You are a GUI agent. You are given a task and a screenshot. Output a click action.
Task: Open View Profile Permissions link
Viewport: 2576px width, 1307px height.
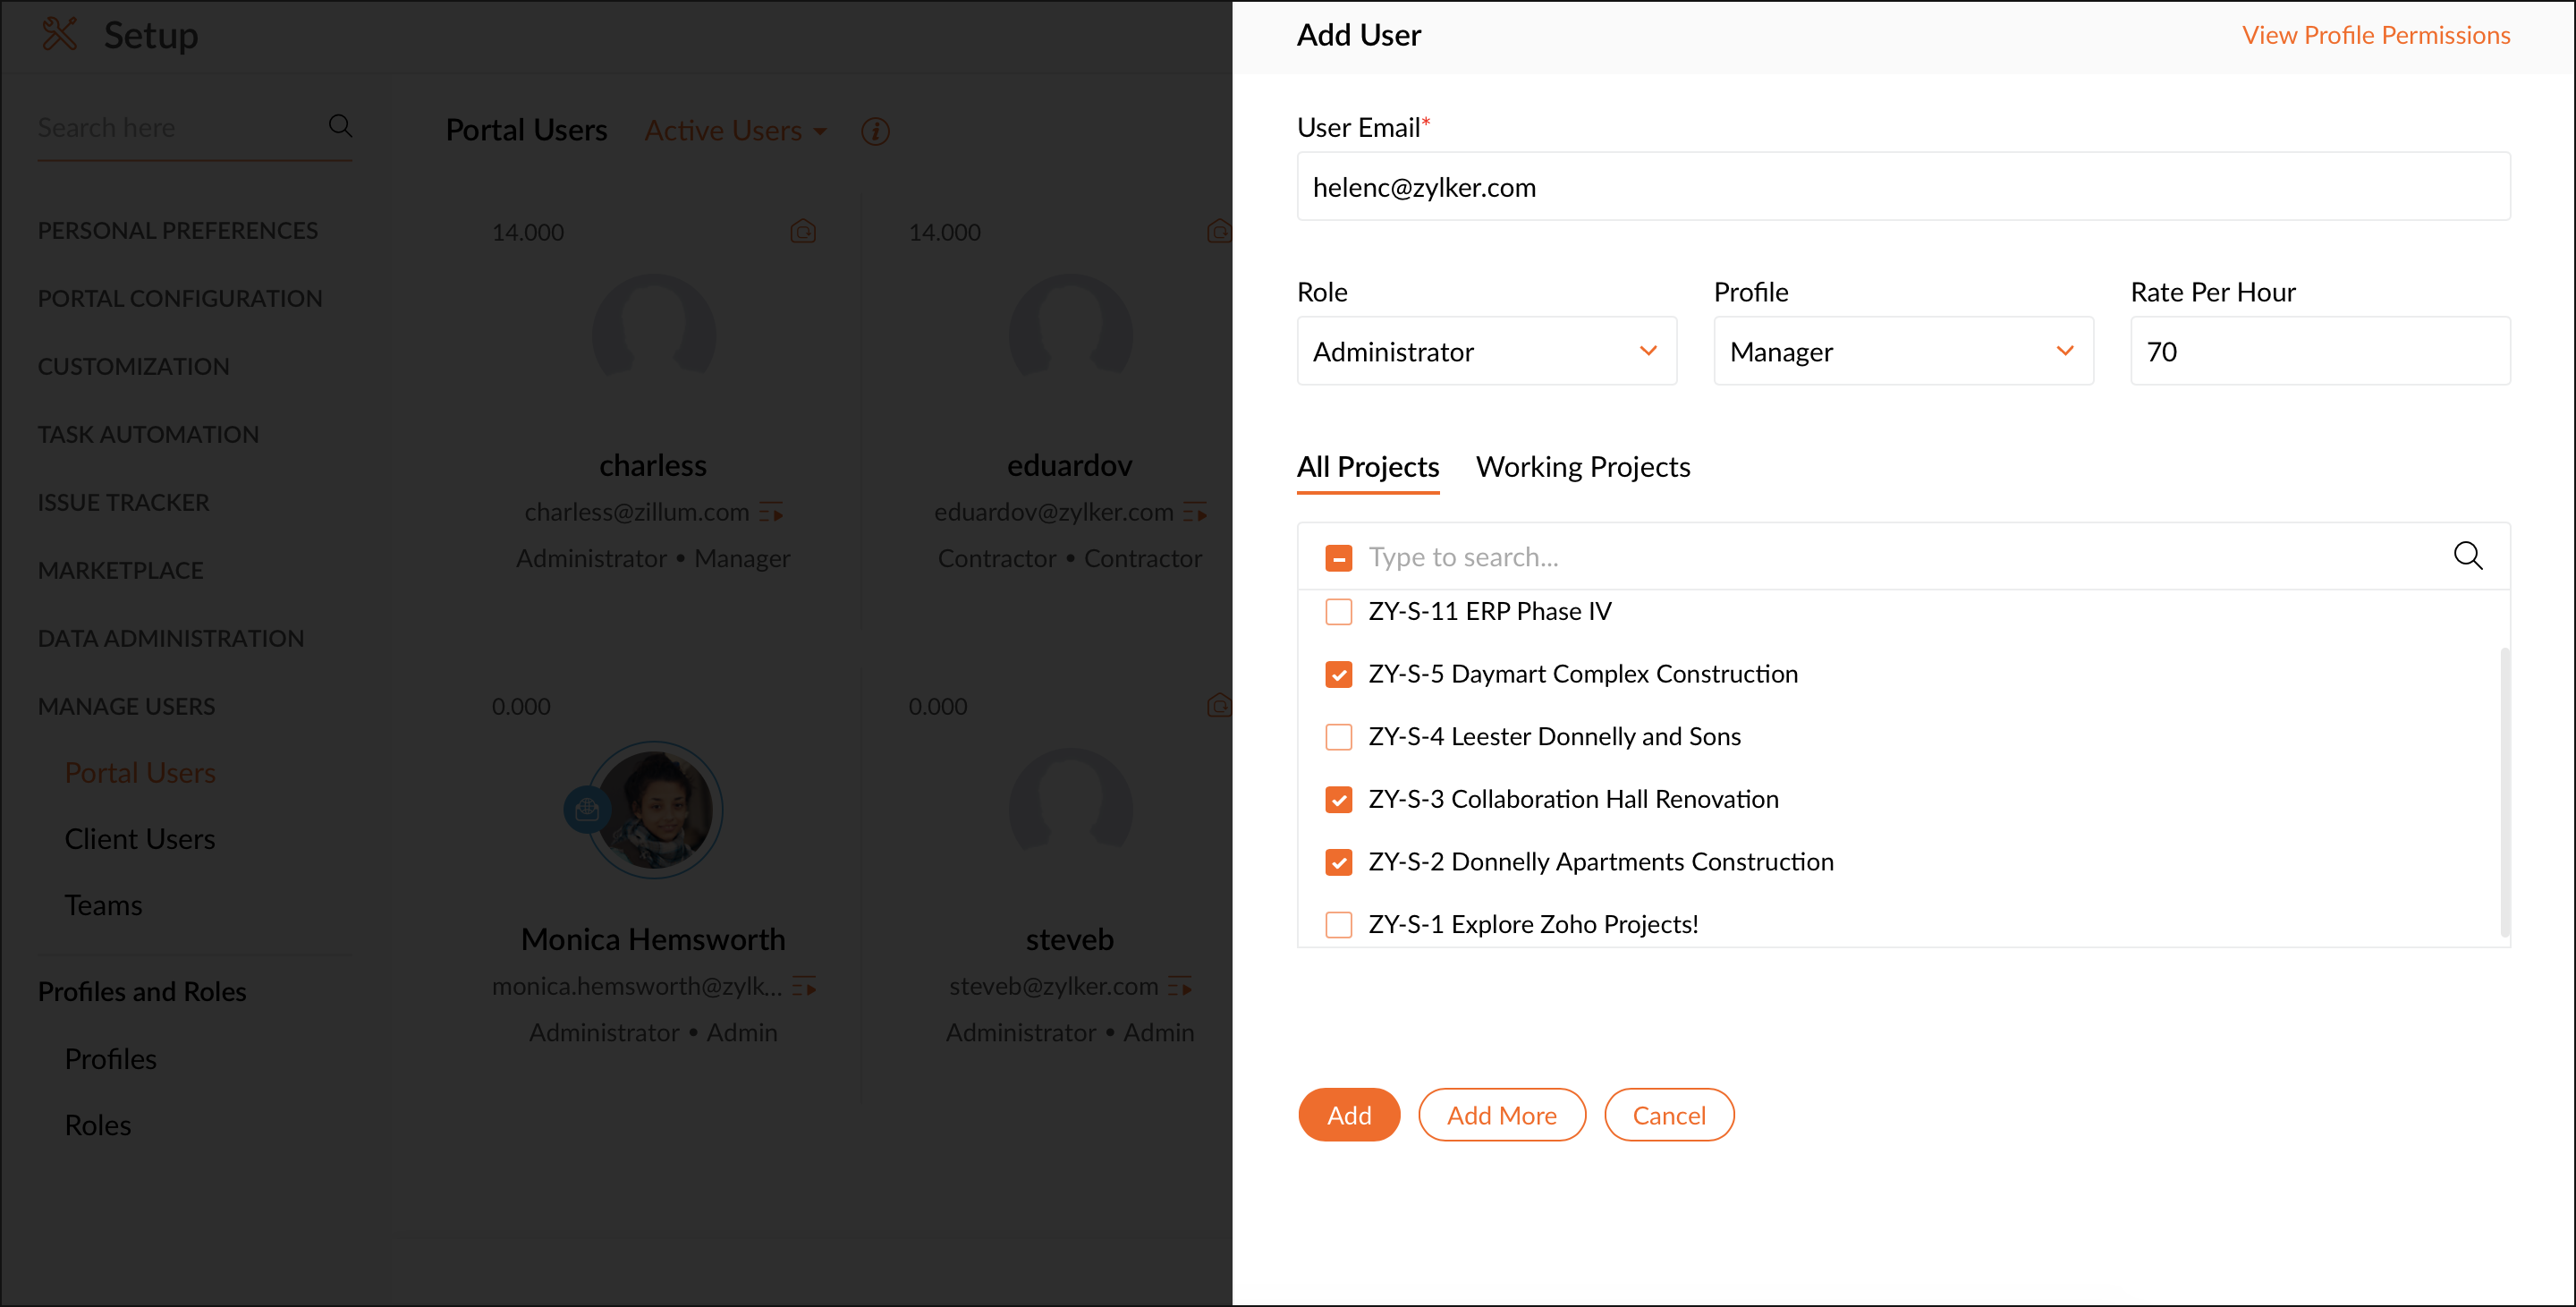click(2376, 35)
